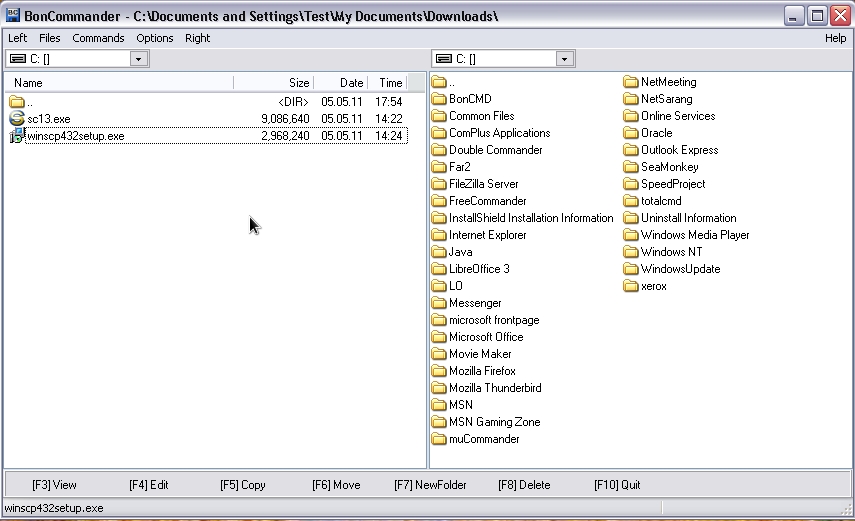The width and height of the screenshot is (855, 521).
Task: Open the Right menu
Action: [197, 38]
